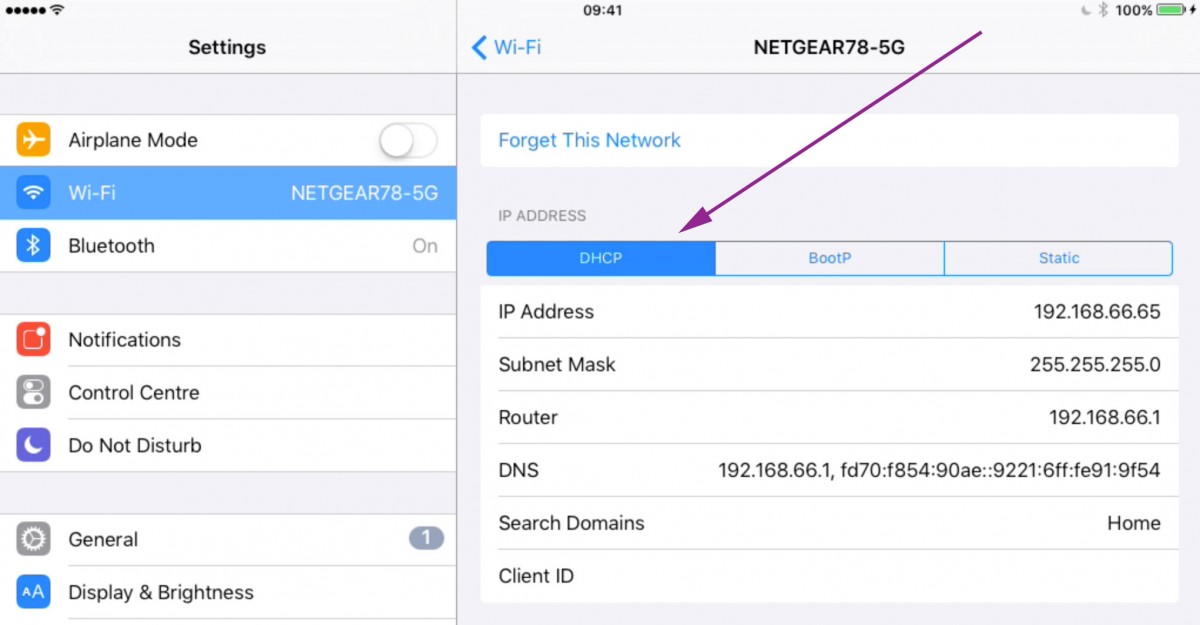Tap the Wi-Fi icon in the Settings list
This screenshot has width=1200, height=625.
click(33, 193)
